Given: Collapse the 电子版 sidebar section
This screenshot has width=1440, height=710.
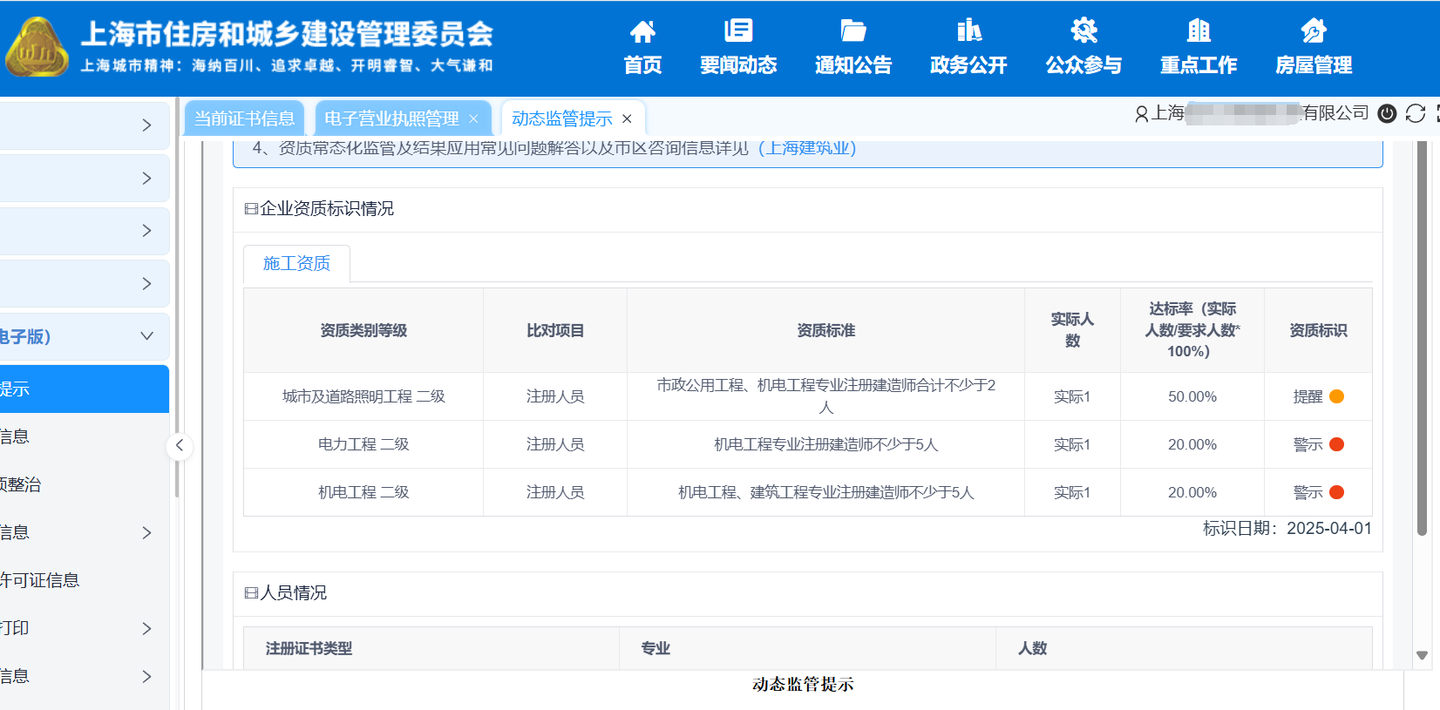Looking at the screenshot, I should pos(147,337).
